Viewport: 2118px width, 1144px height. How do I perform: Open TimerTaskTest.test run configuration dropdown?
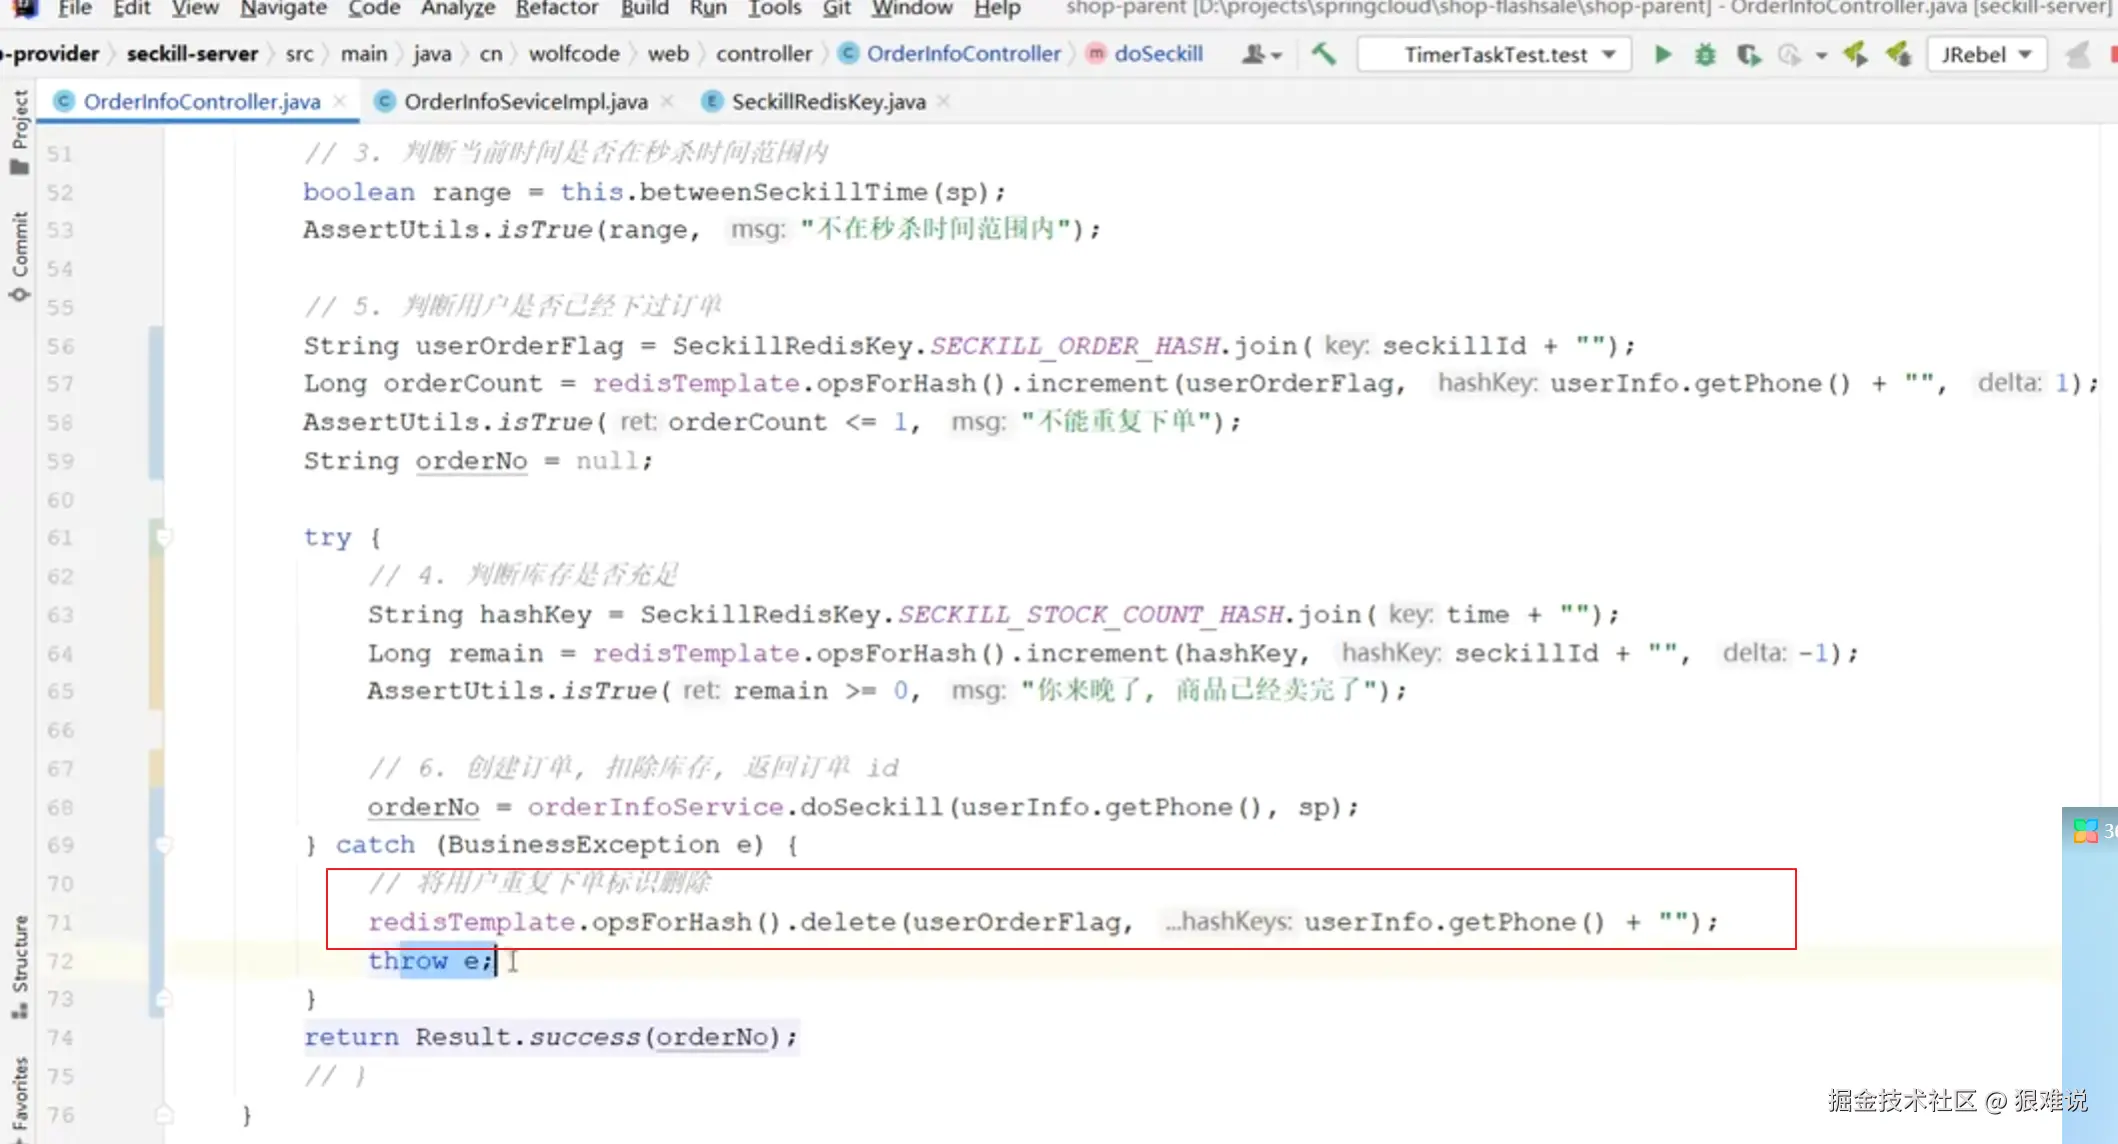(x=1495, y=54)
